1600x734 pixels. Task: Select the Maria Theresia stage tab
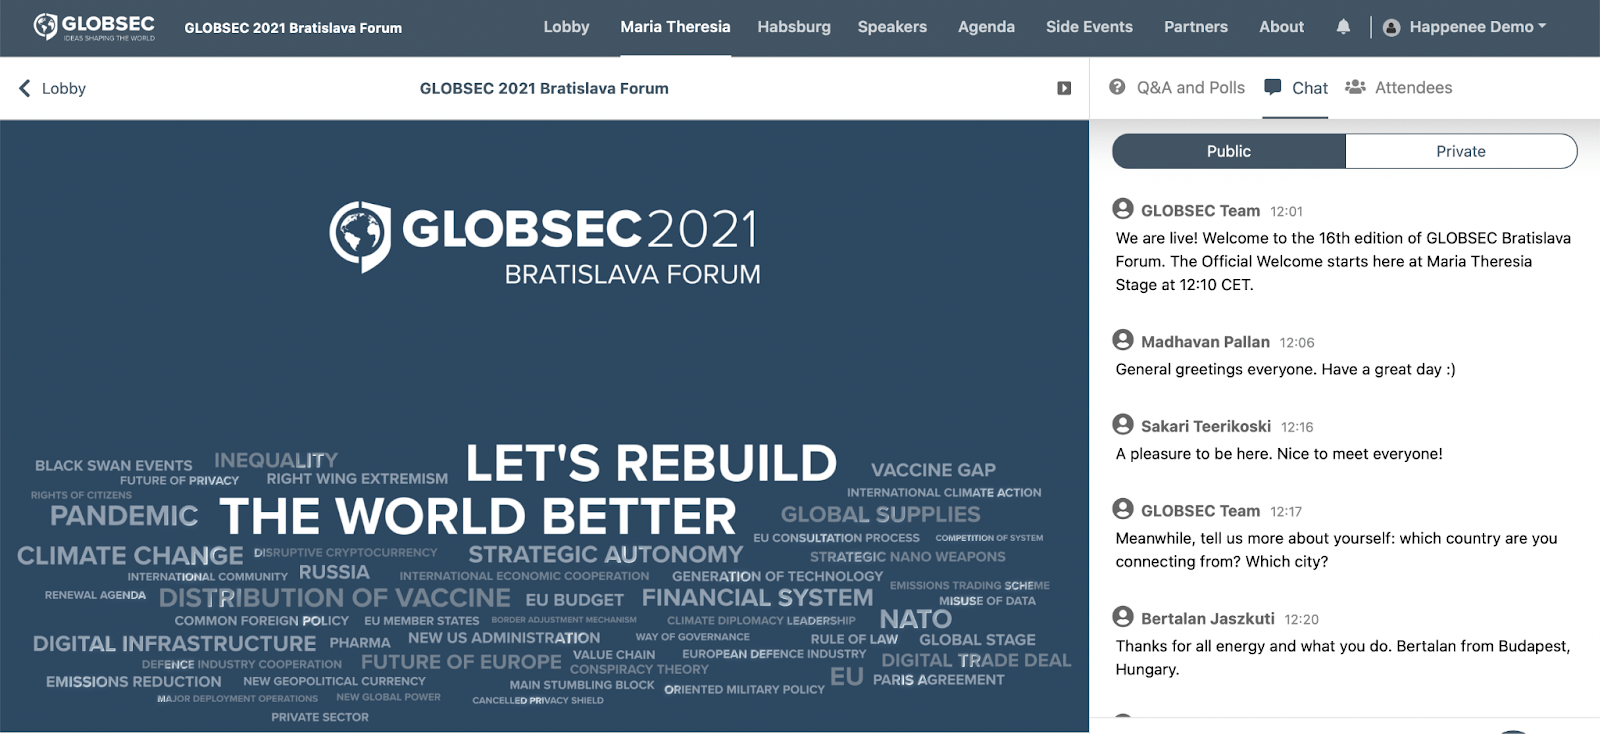[x=675, y=27]
